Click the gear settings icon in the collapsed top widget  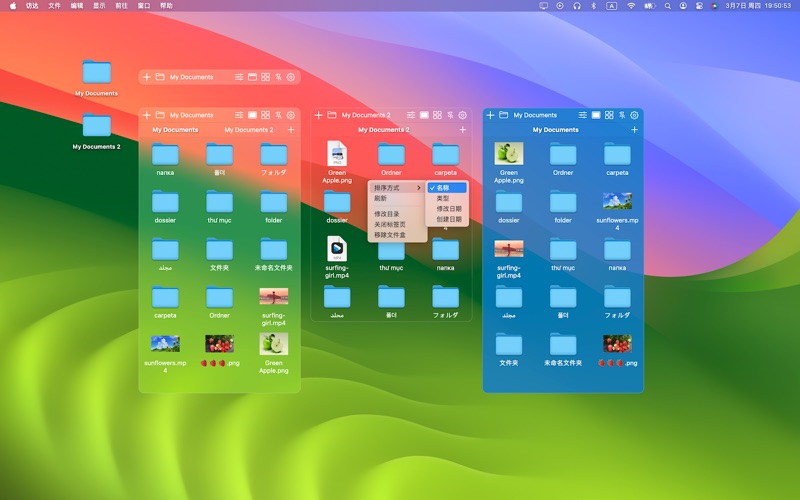pyautogui.click(x=291, y=77)
